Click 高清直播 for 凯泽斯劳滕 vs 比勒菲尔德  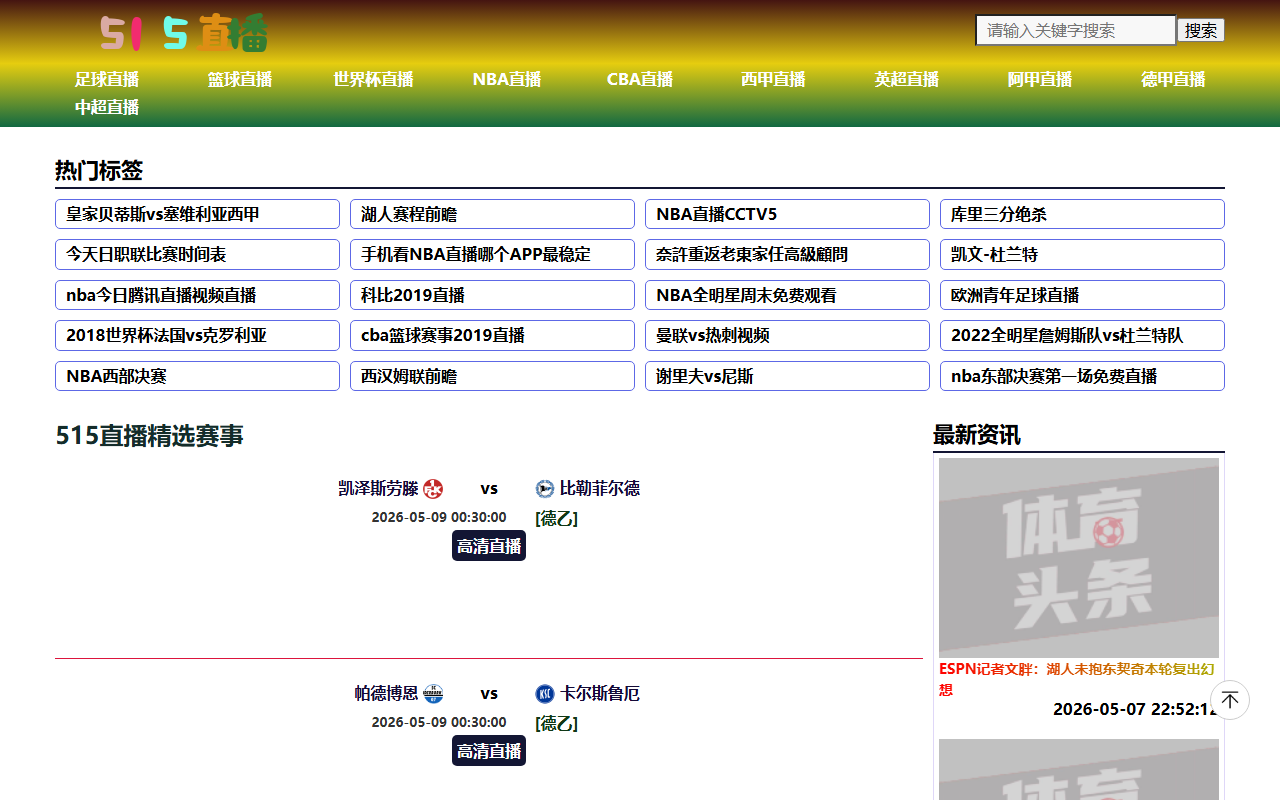[x=489, y=546]
